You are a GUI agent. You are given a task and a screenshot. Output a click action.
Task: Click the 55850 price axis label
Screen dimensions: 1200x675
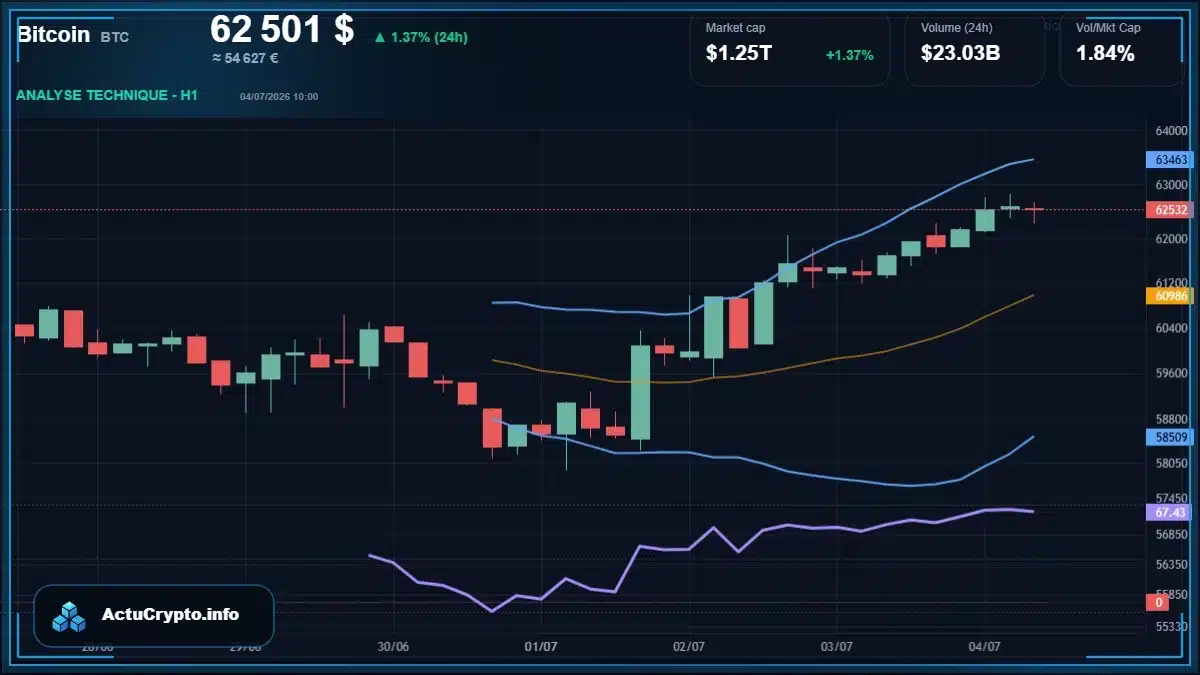(x=1171, y=593)
